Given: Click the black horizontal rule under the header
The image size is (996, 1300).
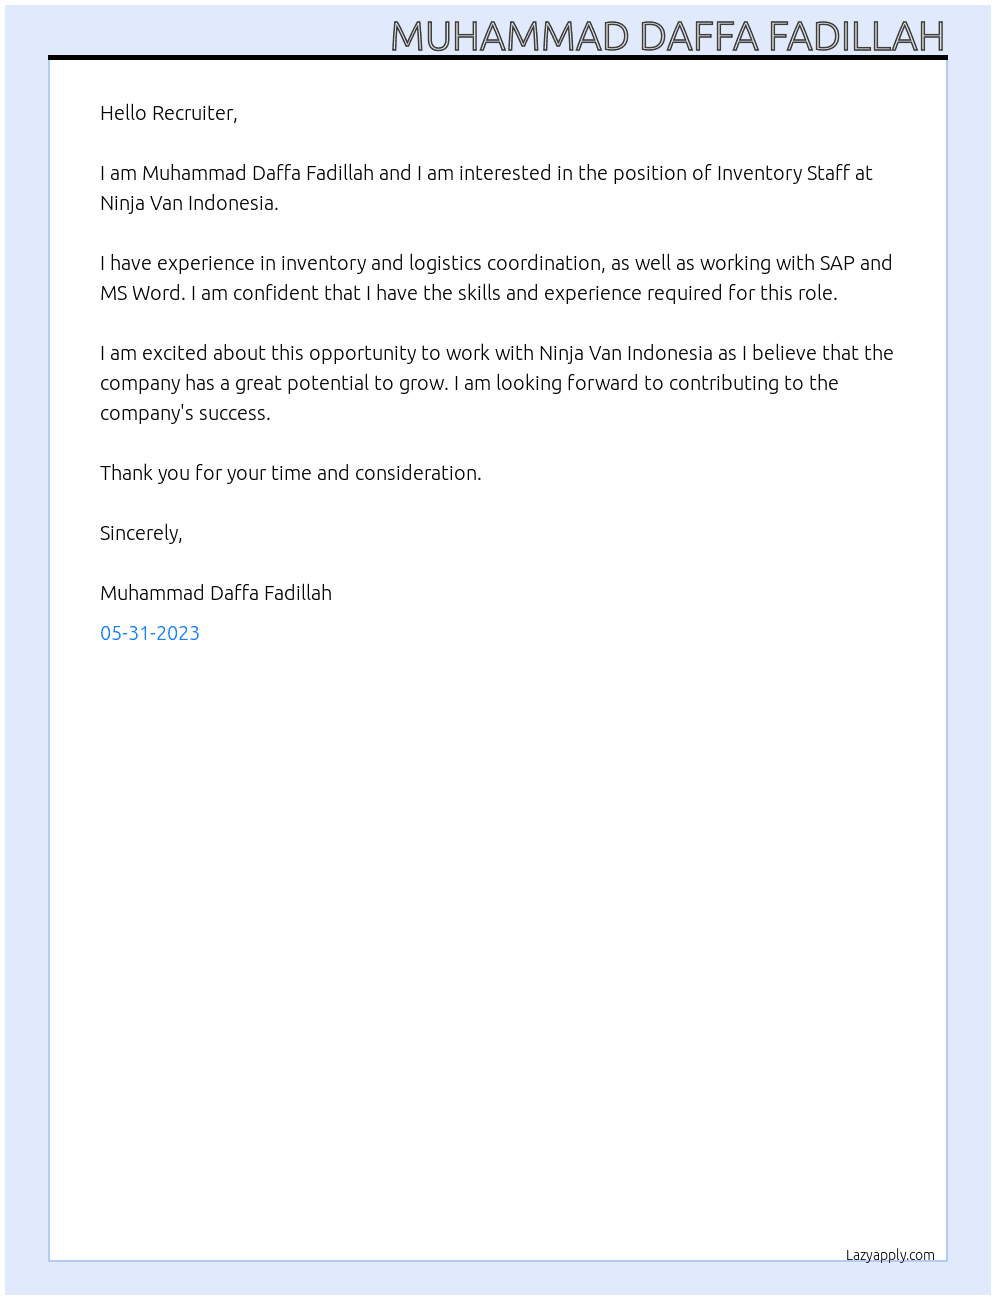Looking at the screenshot, I should (x=498, y=58).
